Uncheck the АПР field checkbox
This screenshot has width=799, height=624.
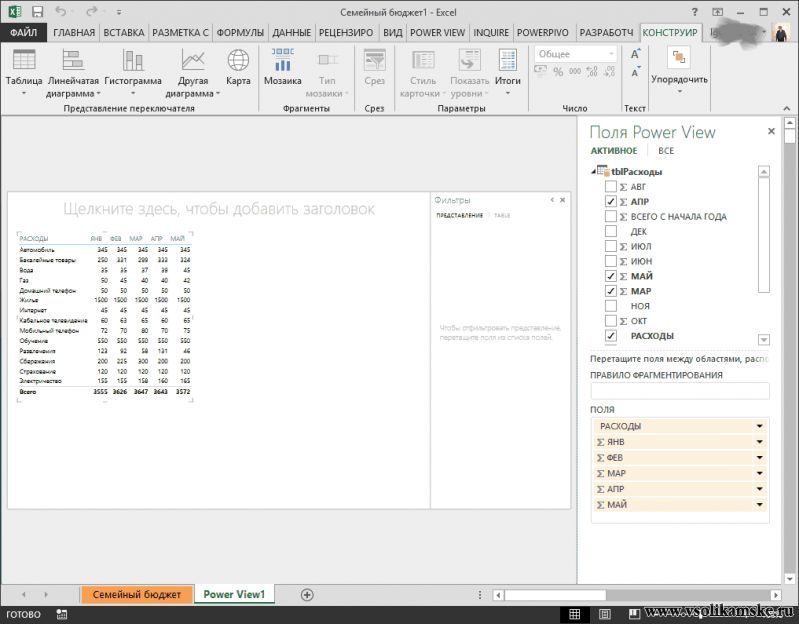(x=611, y=202)
